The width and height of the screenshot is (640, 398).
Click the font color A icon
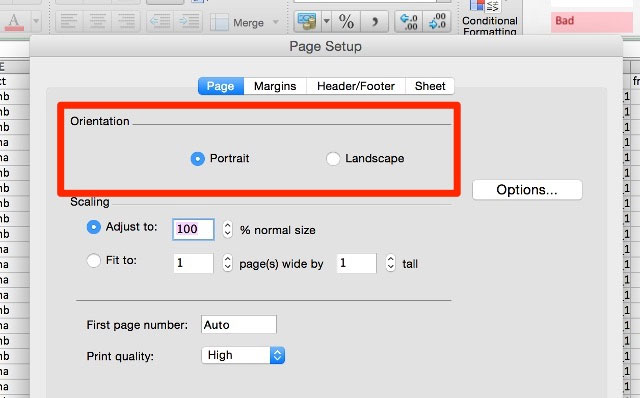[x=14, y=22]
